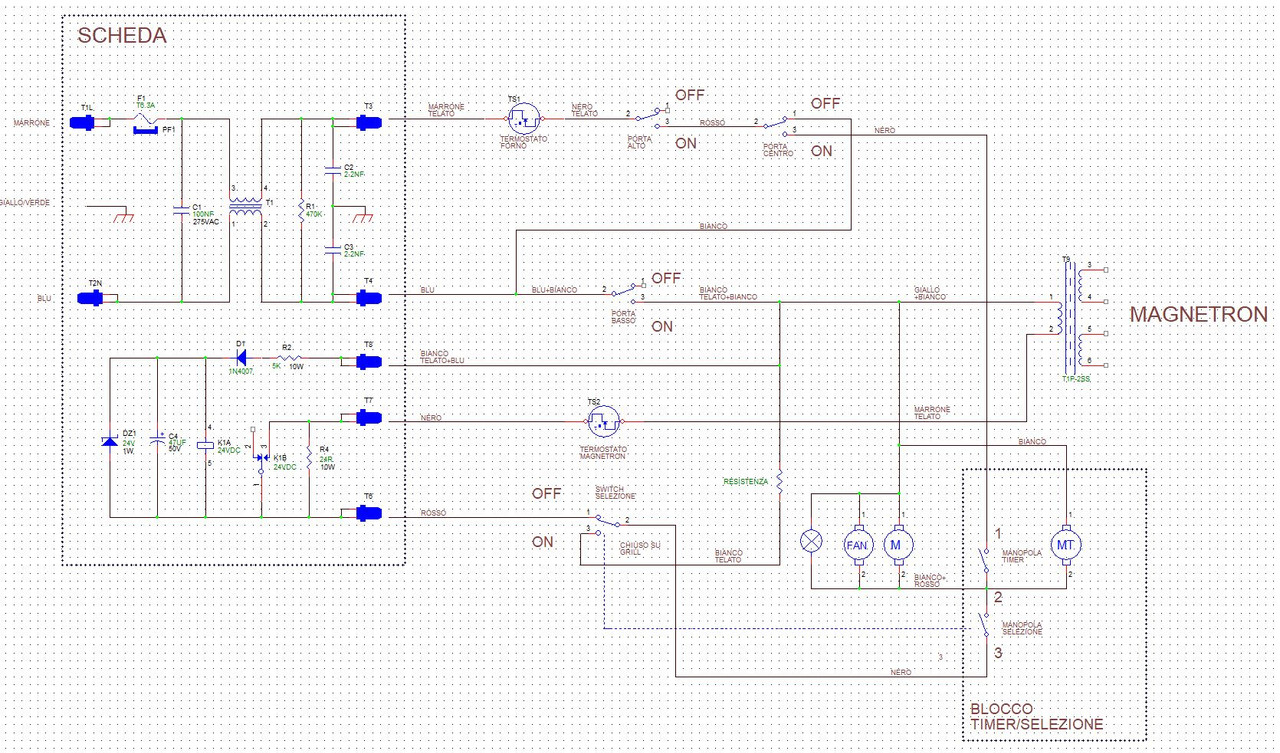Click the PORTA ALTO door switch
1280x753 pixels.
click(x=648, y=117)
